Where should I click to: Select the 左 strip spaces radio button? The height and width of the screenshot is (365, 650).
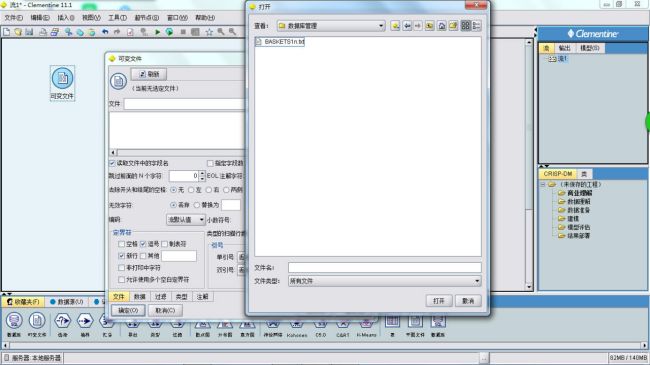pyautogui.click(x=191, y=190)
